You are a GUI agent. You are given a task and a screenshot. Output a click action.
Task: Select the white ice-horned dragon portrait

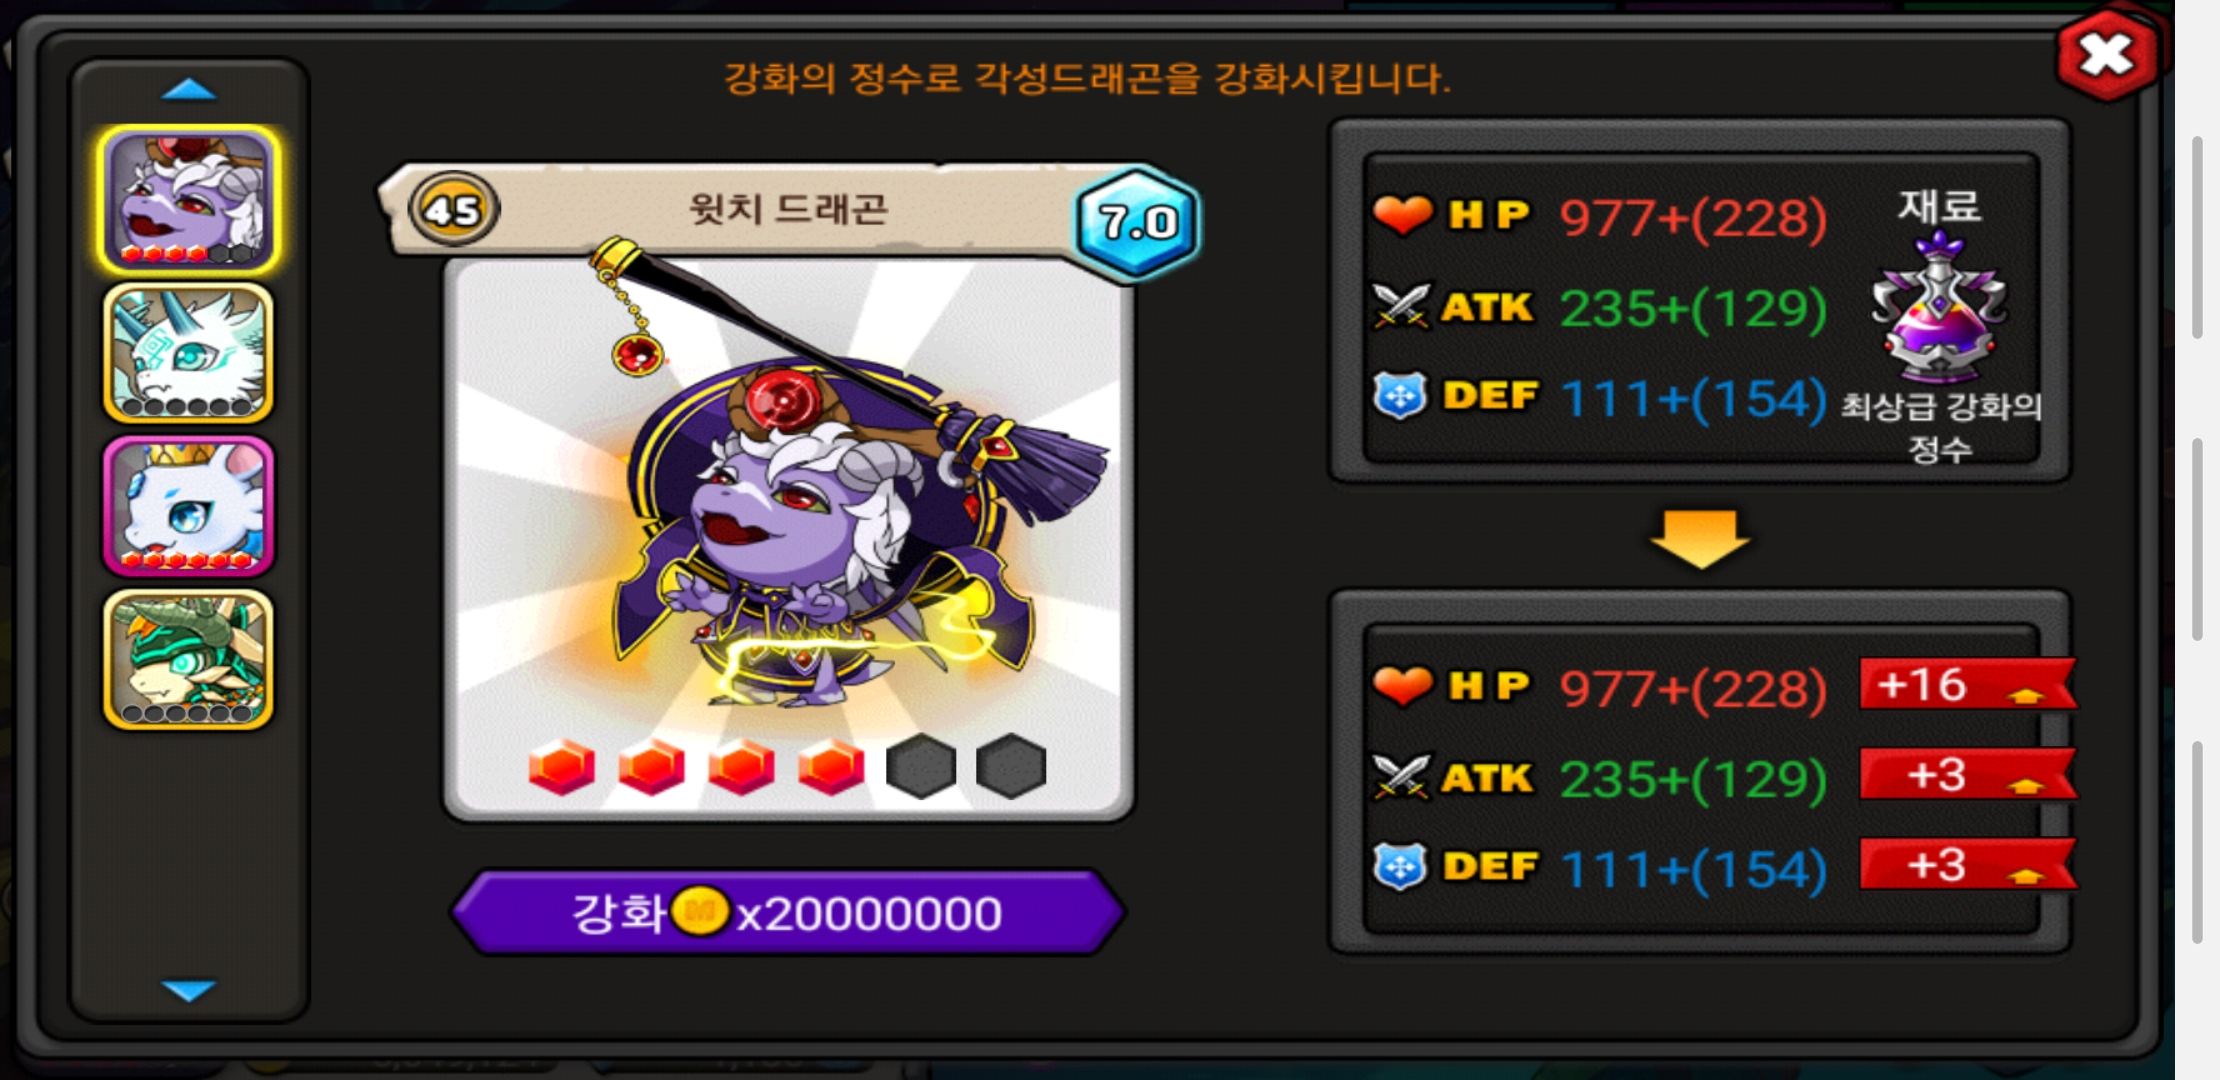pyautogui.click(x=188, y=354)
